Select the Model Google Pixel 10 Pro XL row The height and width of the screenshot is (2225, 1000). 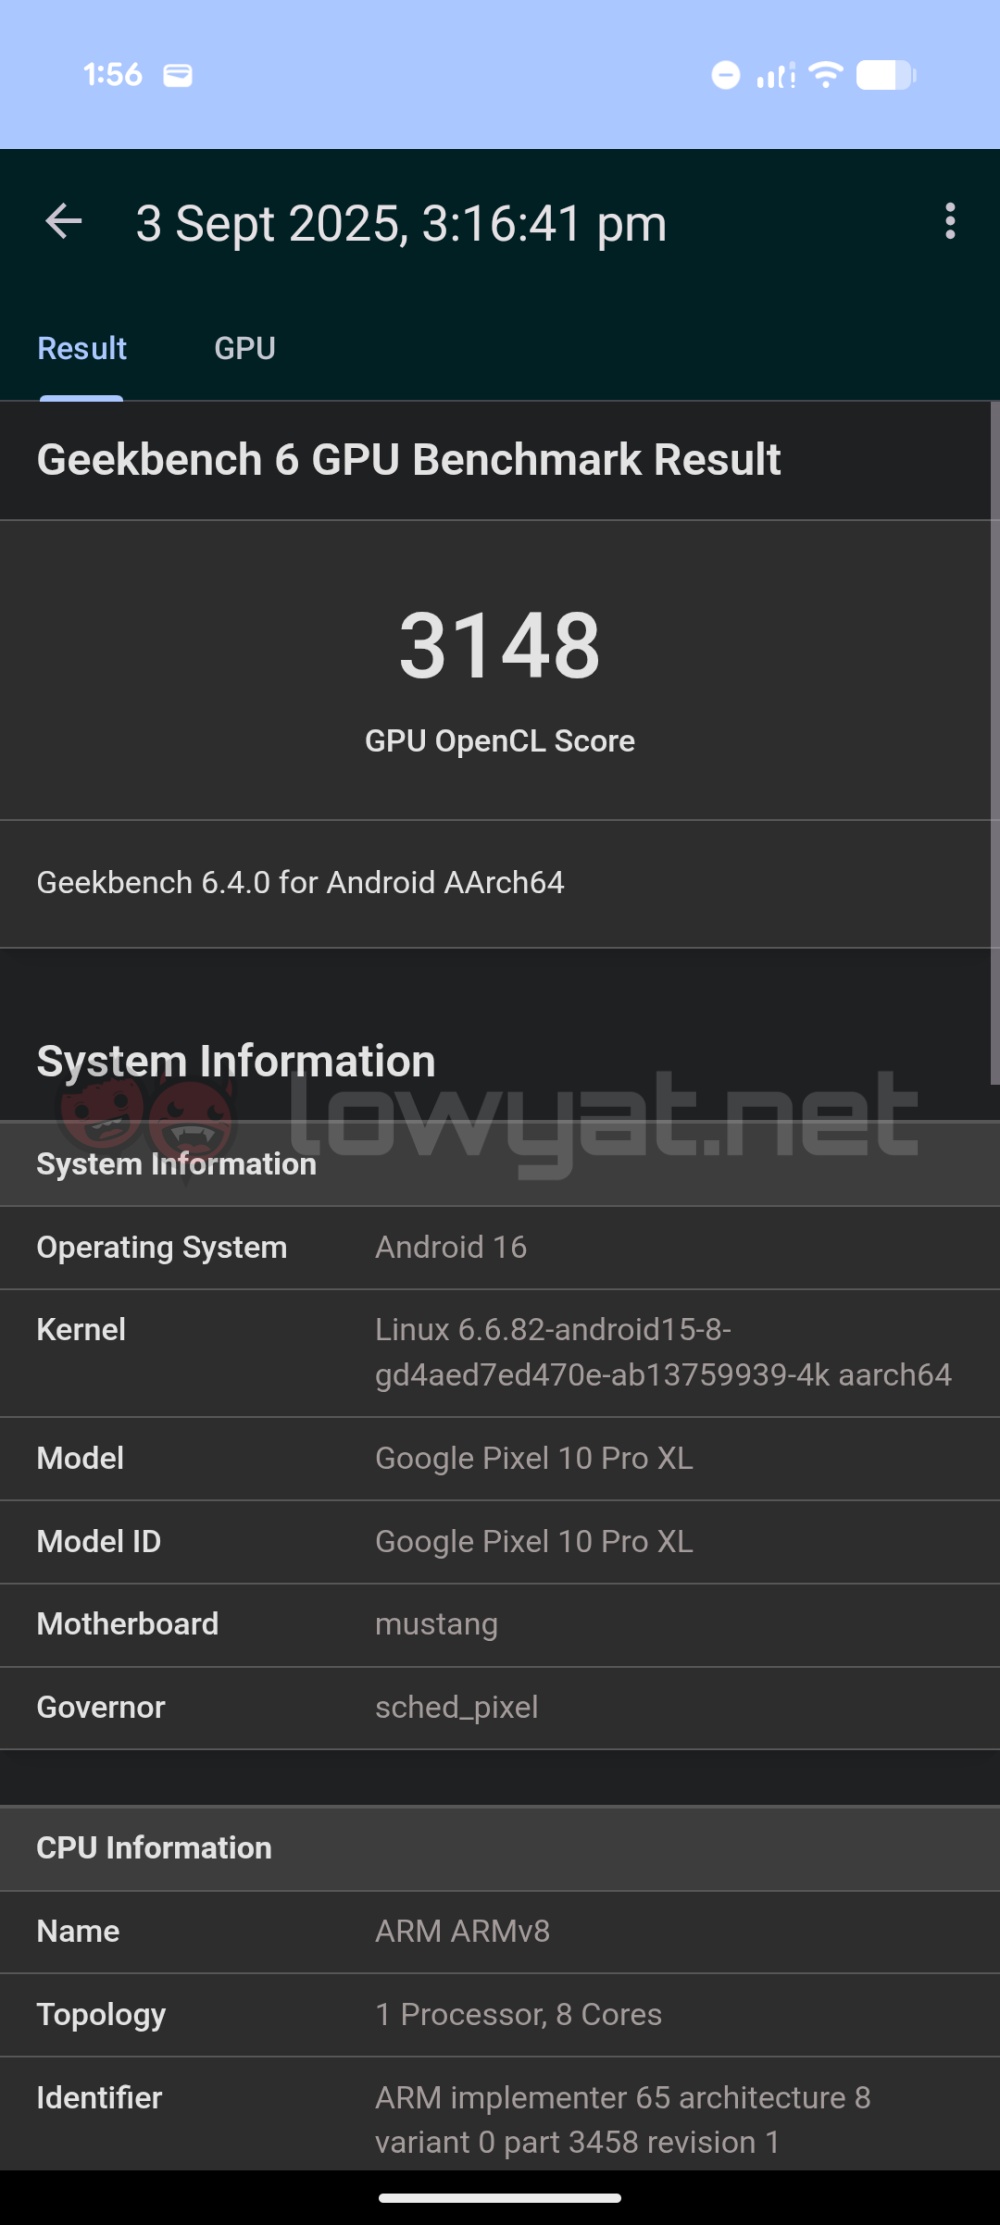[x=500, y=1459]
